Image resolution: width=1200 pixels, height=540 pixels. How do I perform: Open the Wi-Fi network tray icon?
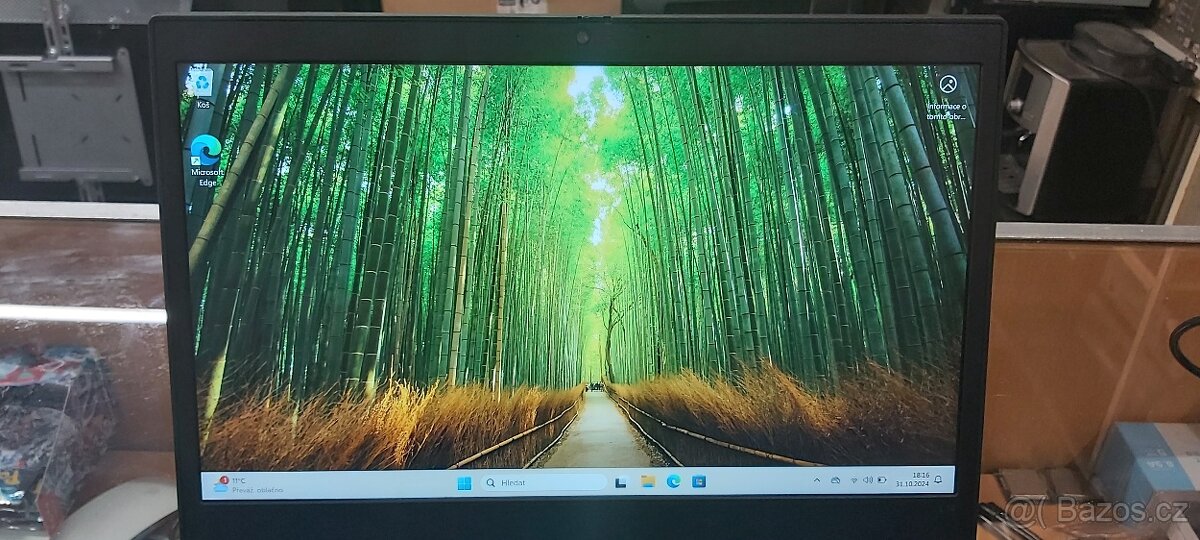coord(854,480)
